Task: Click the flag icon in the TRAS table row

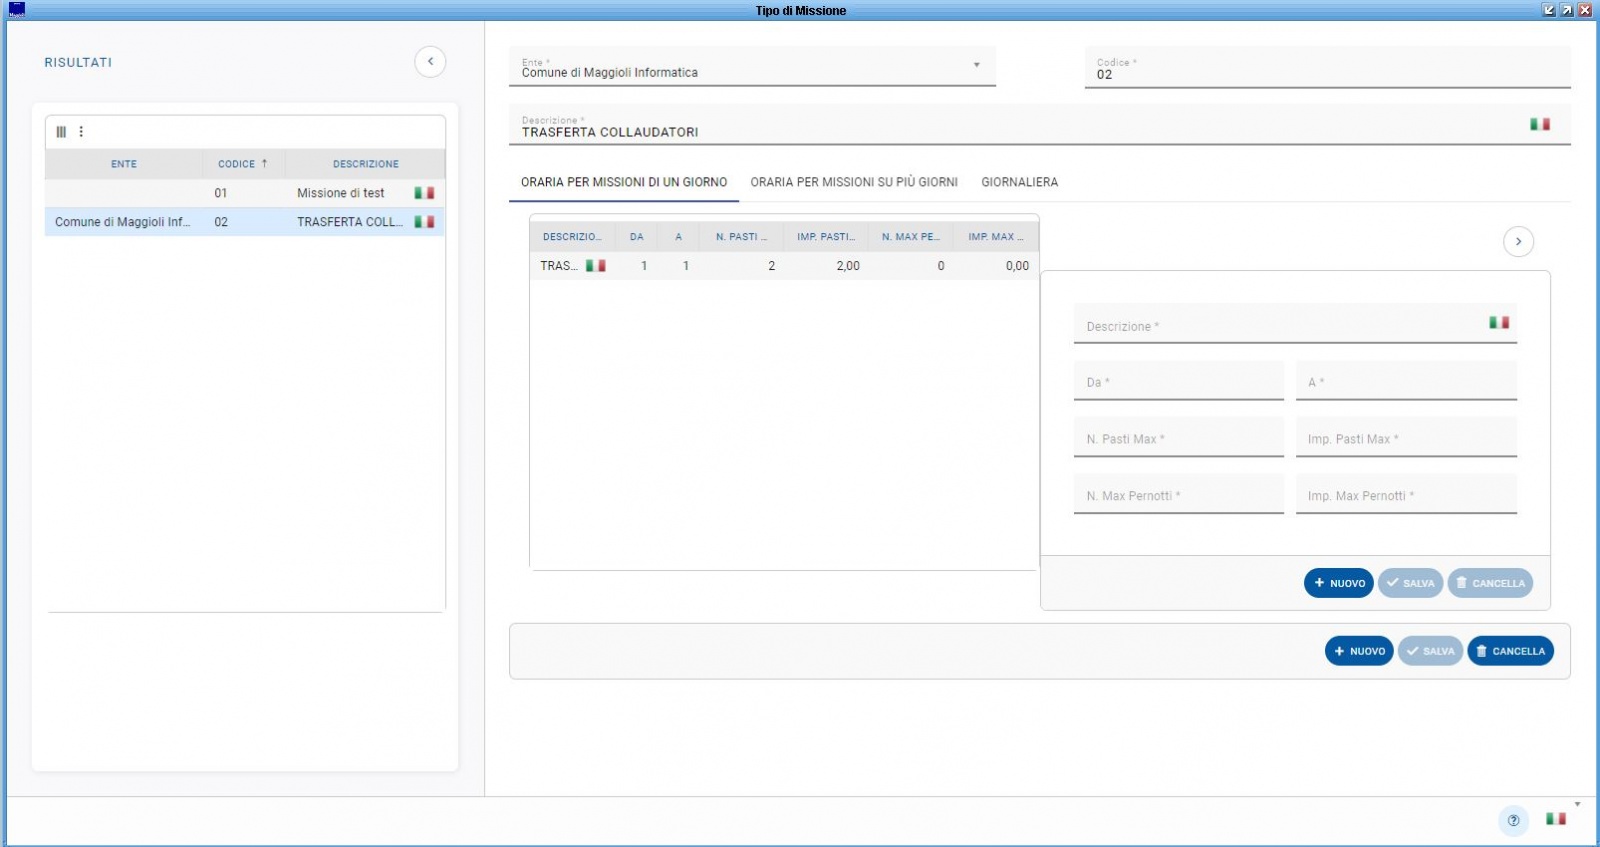Action: click(x=596, y=266)
